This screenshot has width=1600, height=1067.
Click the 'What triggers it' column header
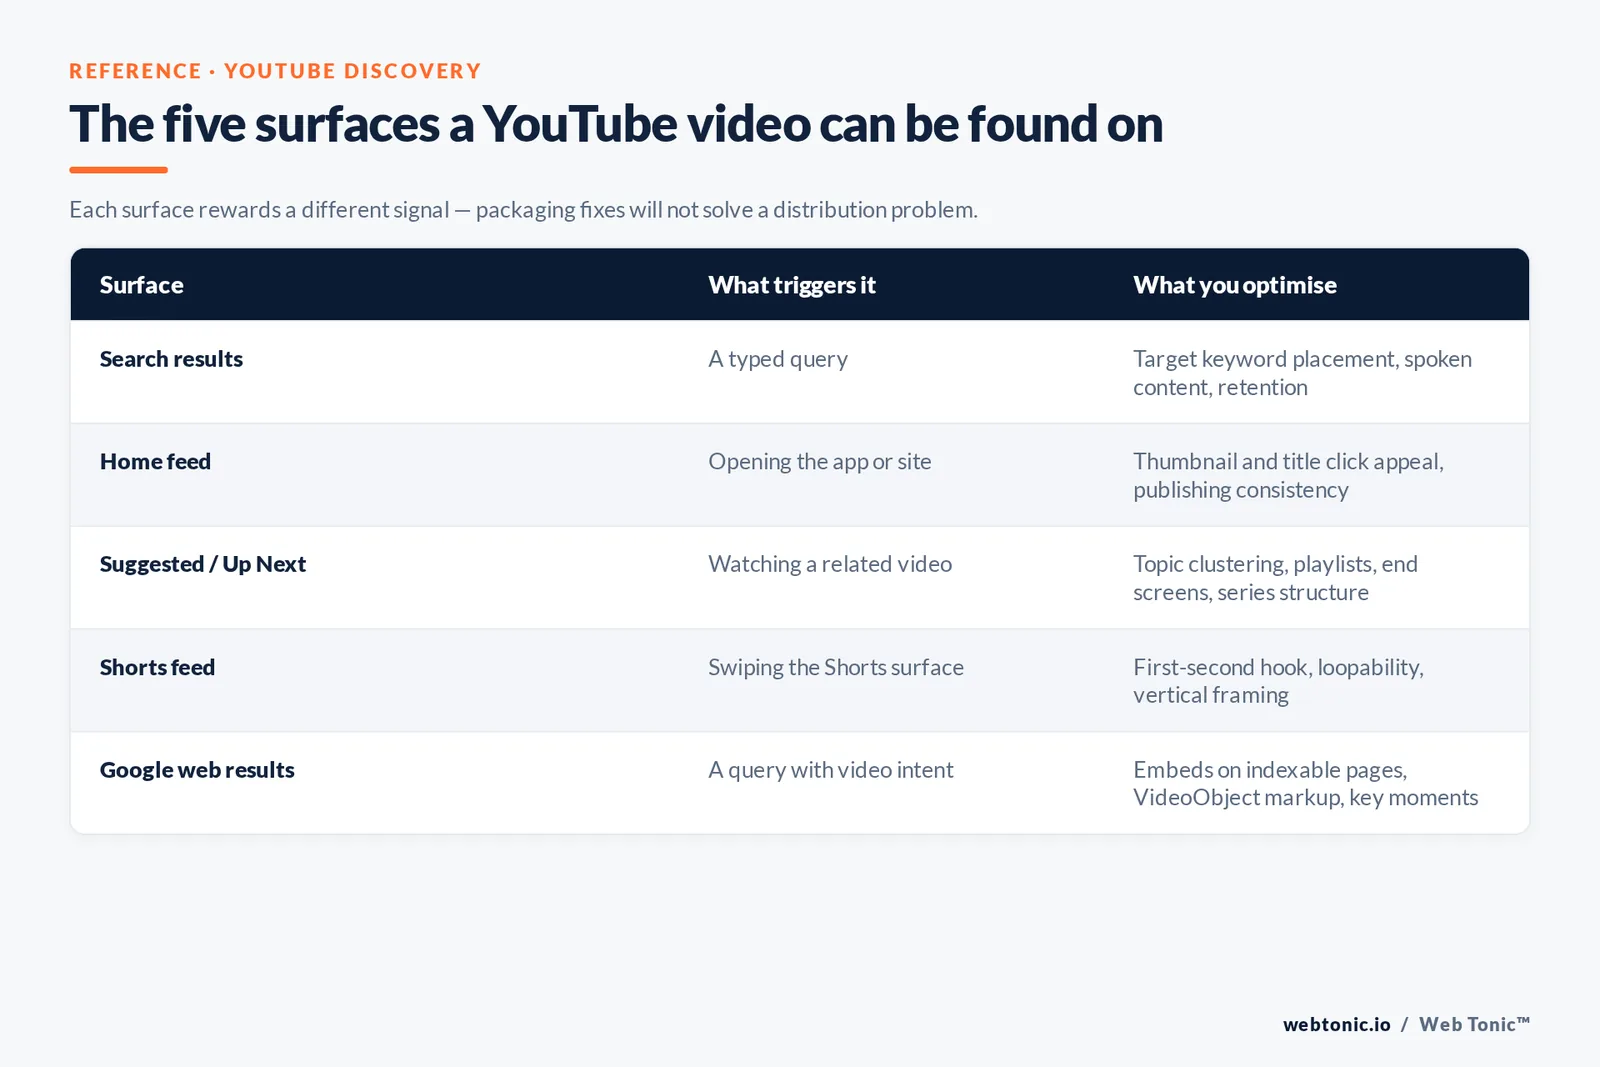coord(791,285)
